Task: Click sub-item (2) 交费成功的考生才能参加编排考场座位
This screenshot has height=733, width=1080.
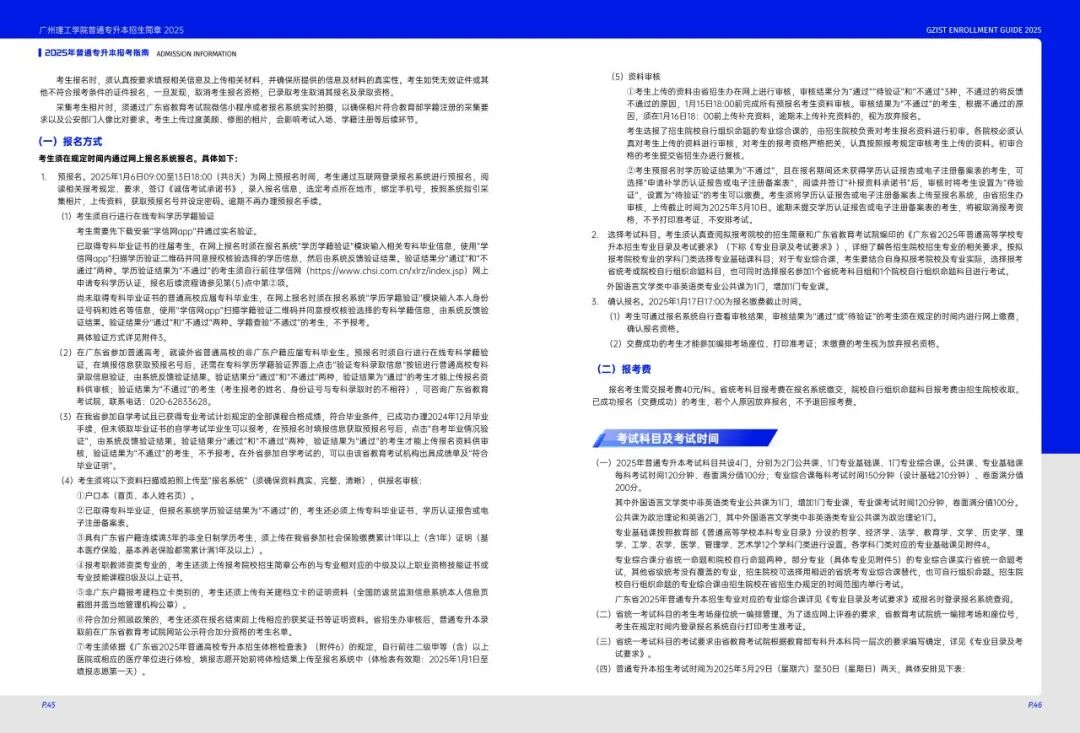Action: point(775,343)
